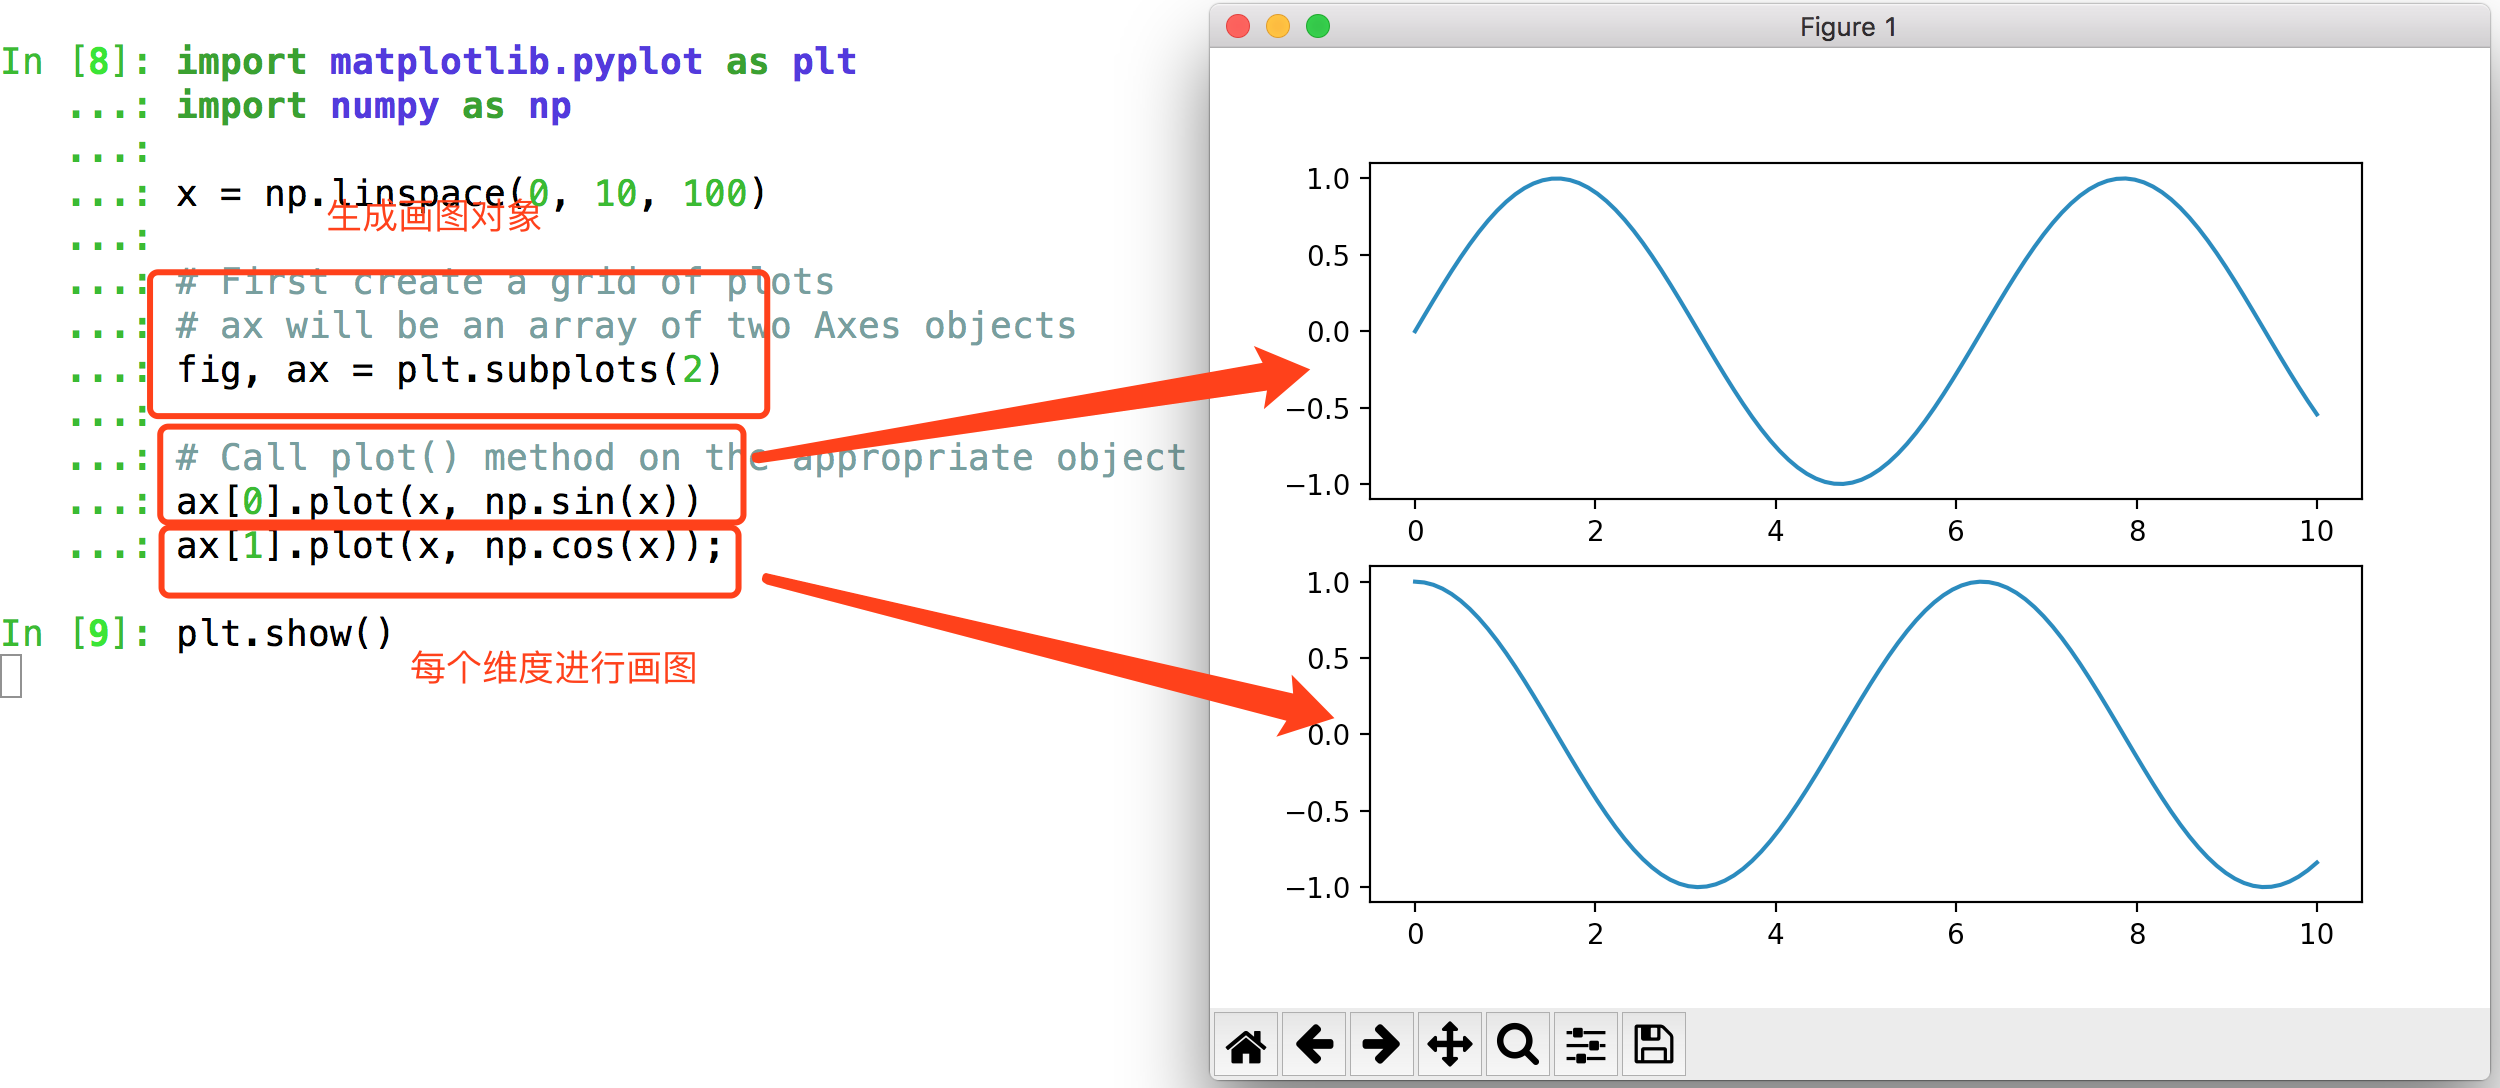Image resolution: width=2500 pixels, height=1088 pixels.
Task: Click the y-axis label −1.0 in bottom subplot
Action: point(1318,888)
